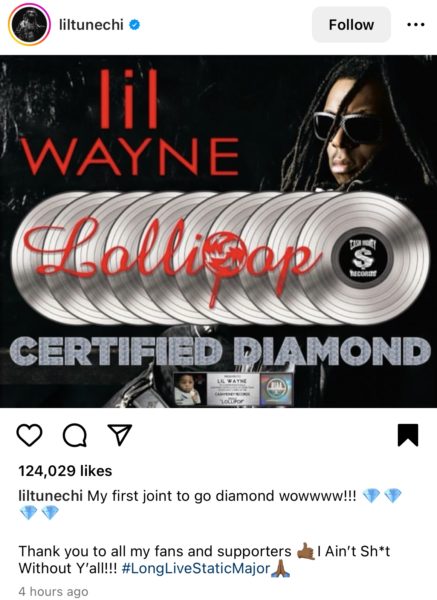Click the CERTIFIED DIAMOND text in image
The width and height of the screenshot is (437, 600).
tap(220, 351)
